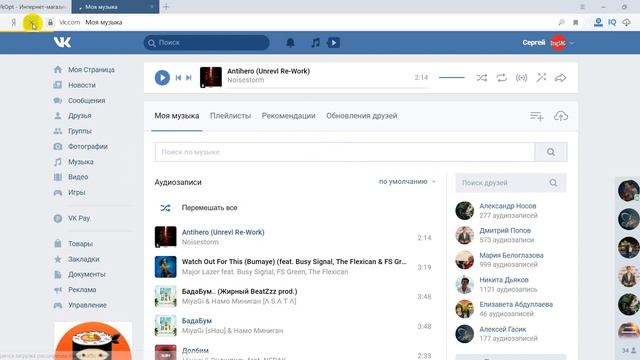Open Новости in sidebar
The width and height of the screenshot is (640, 360).
82,85
